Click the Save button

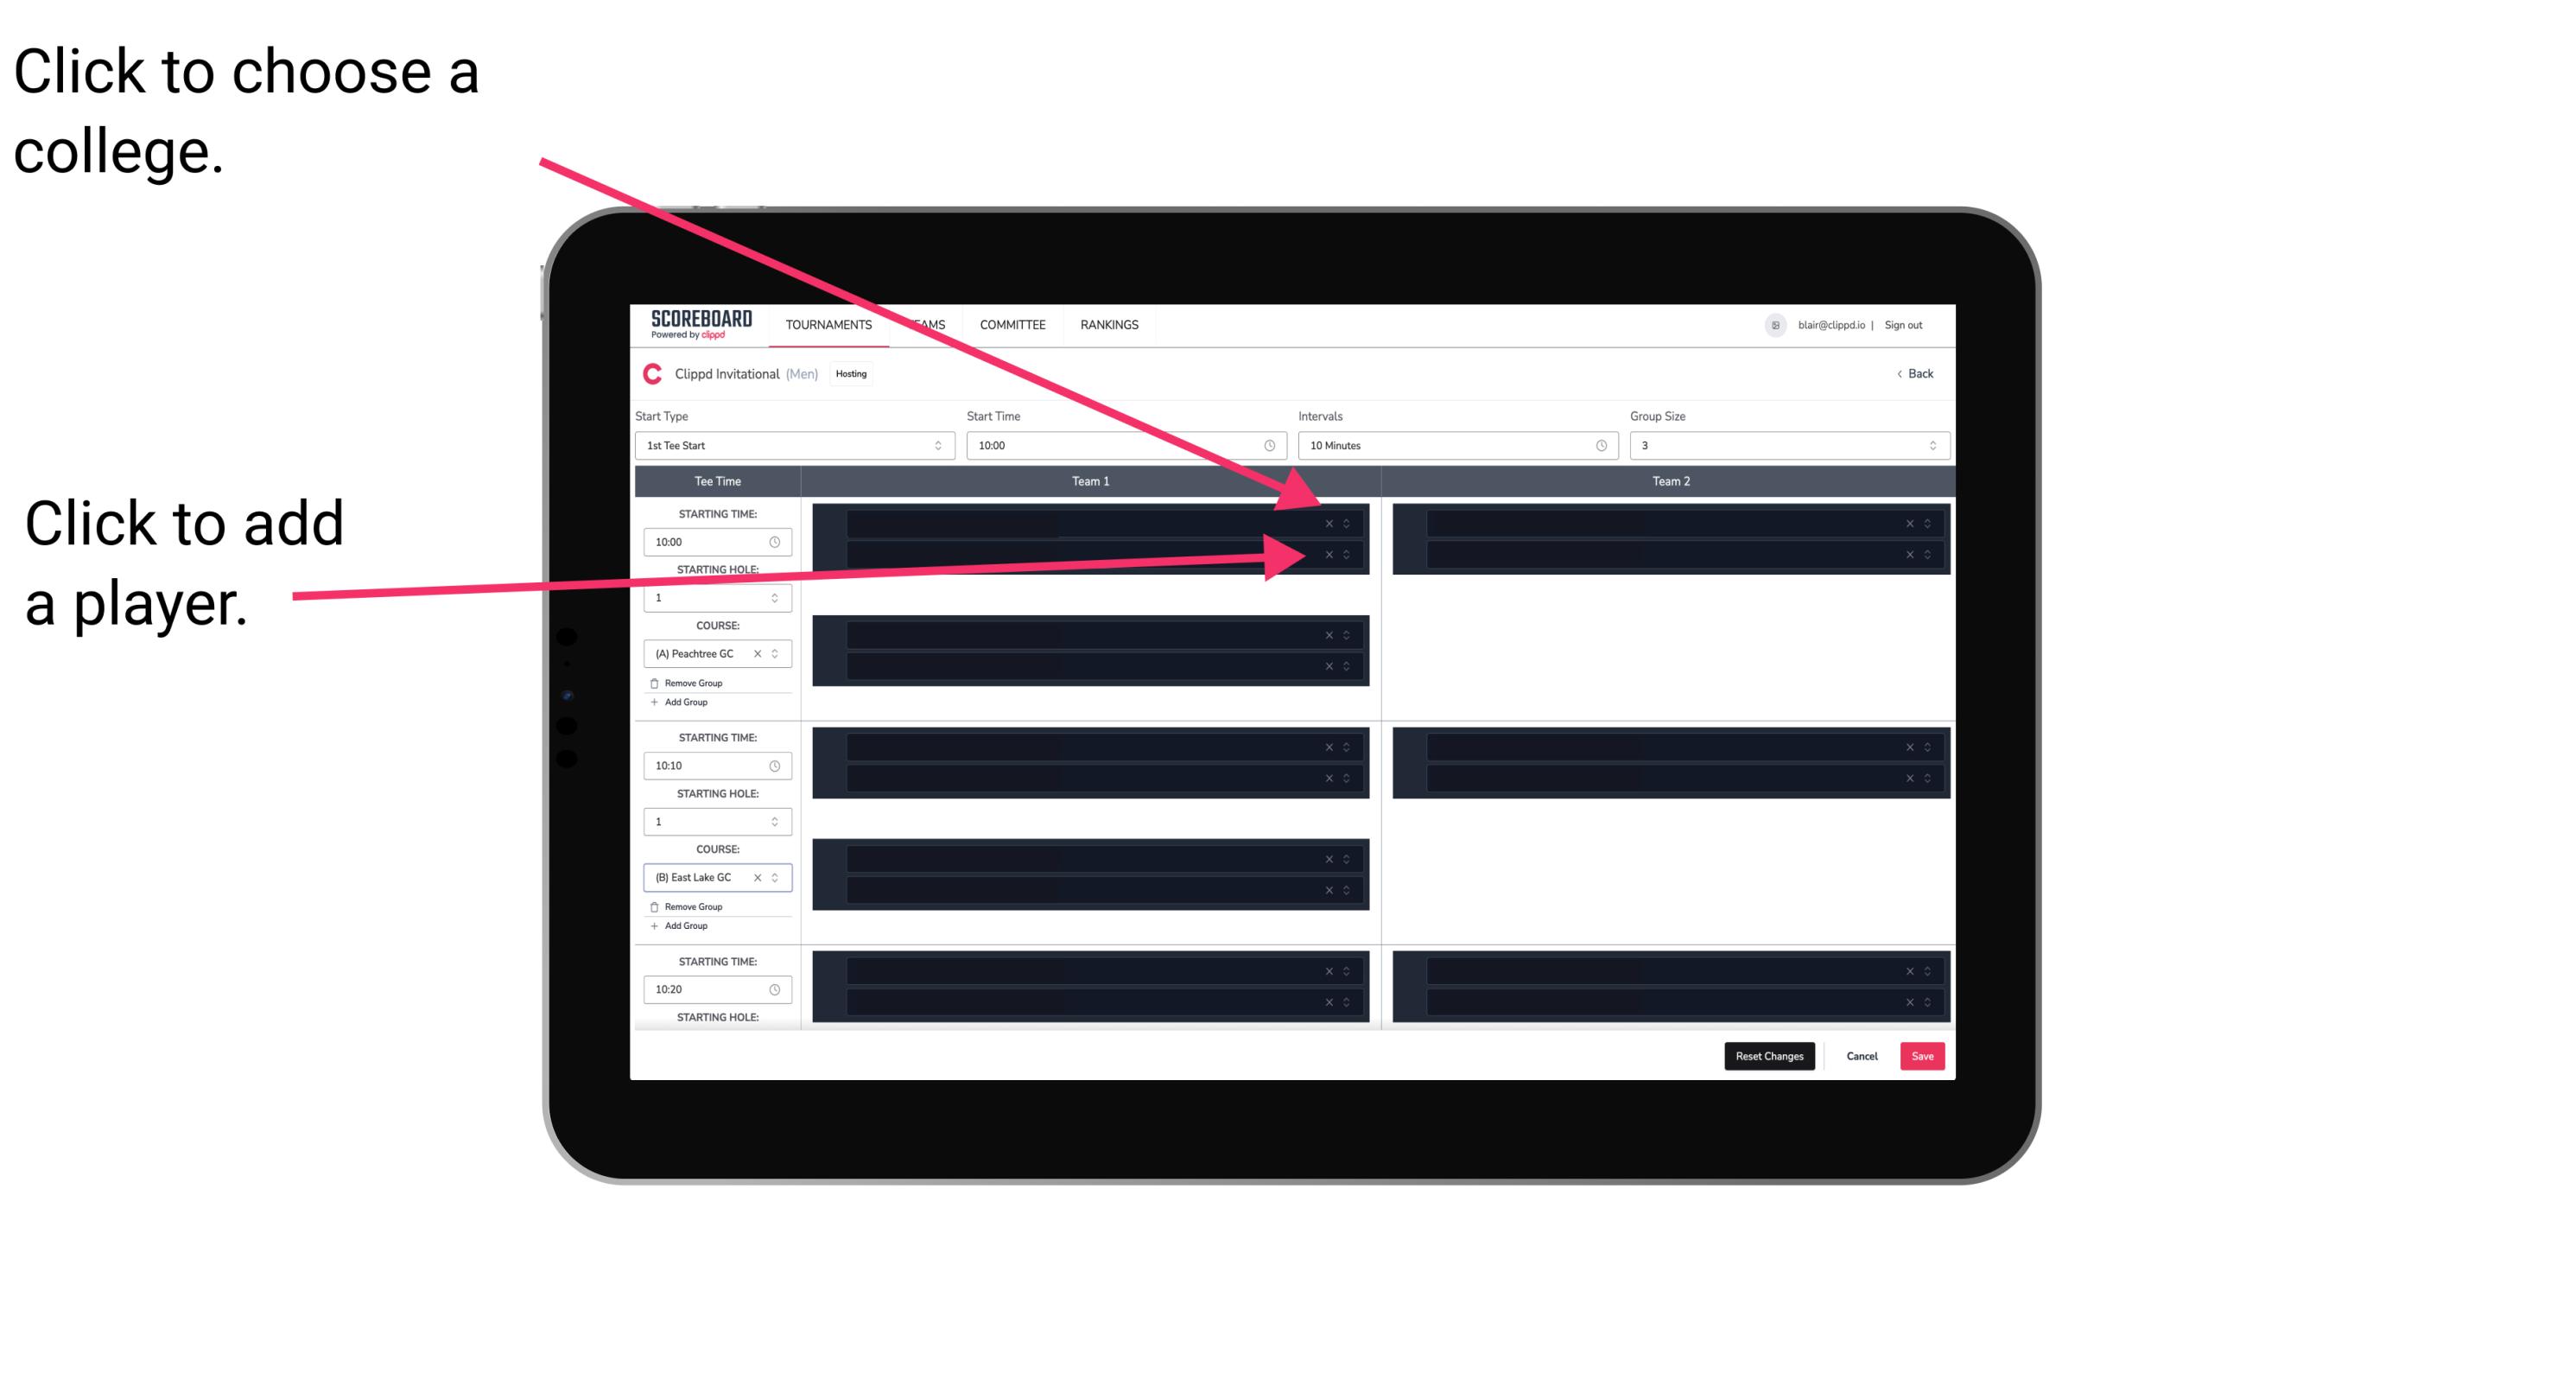pyautogui.click(x=1923, y=1055)
